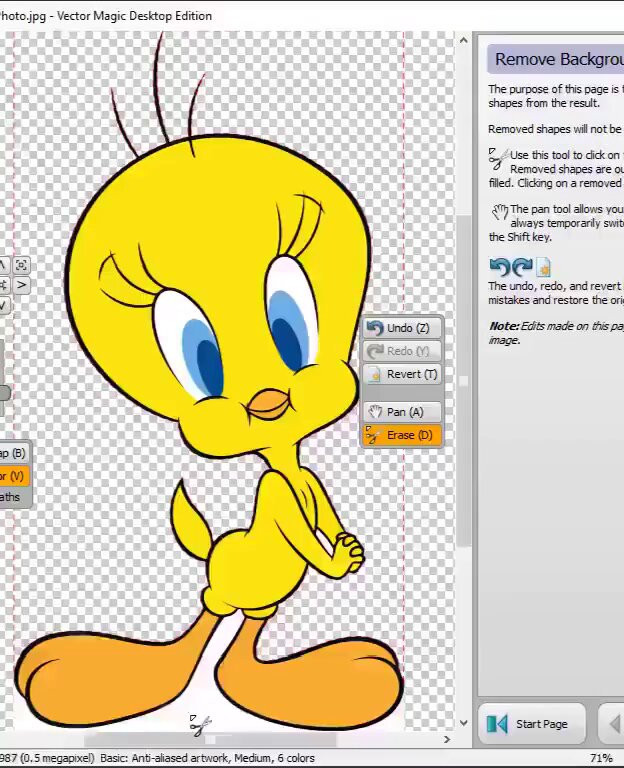This screenshot has height=768, width=624.
Task: Click the horizontal scrollbar right arrow
Action: pos(447,740)
